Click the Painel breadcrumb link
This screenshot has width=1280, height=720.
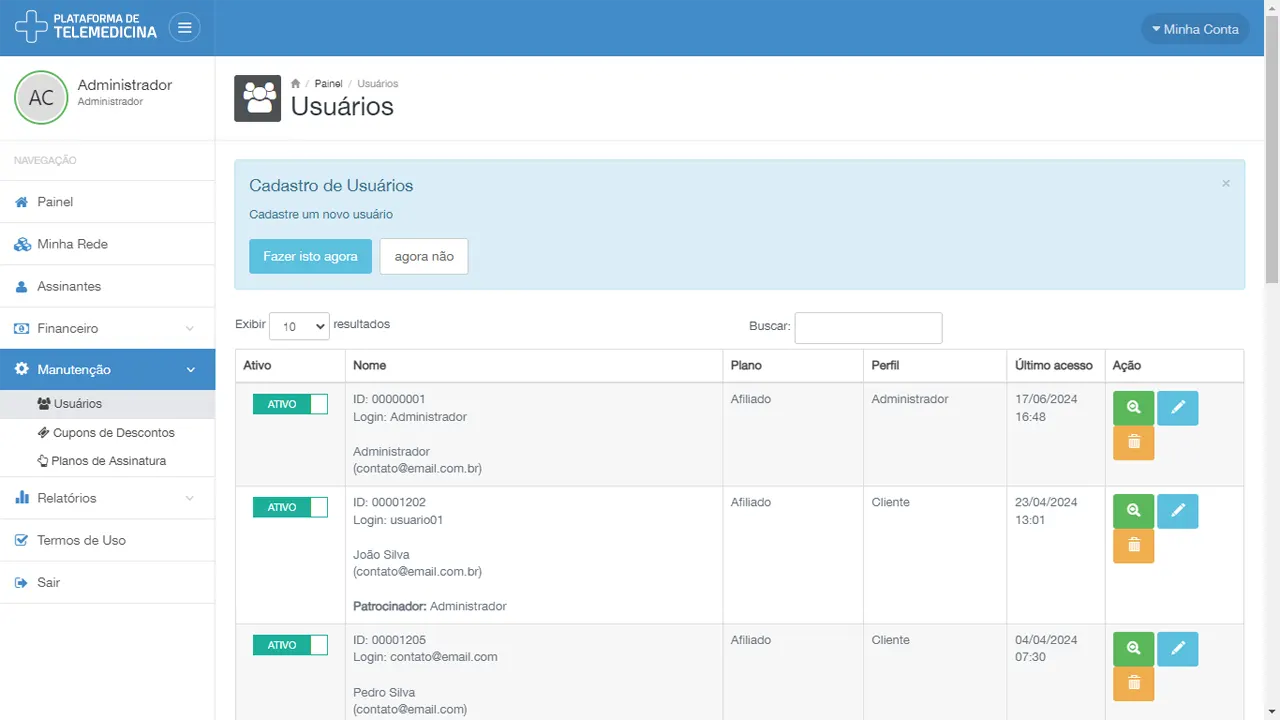[328, 84]
